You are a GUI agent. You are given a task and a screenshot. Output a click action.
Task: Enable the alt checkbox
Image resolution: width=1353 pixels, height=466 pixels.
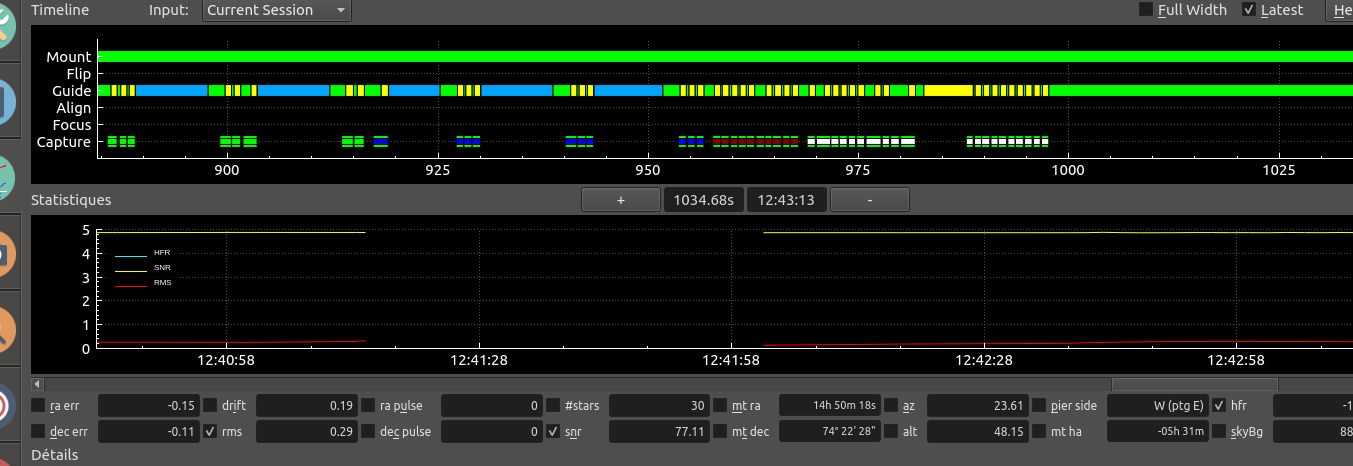(x=890, y=432)
